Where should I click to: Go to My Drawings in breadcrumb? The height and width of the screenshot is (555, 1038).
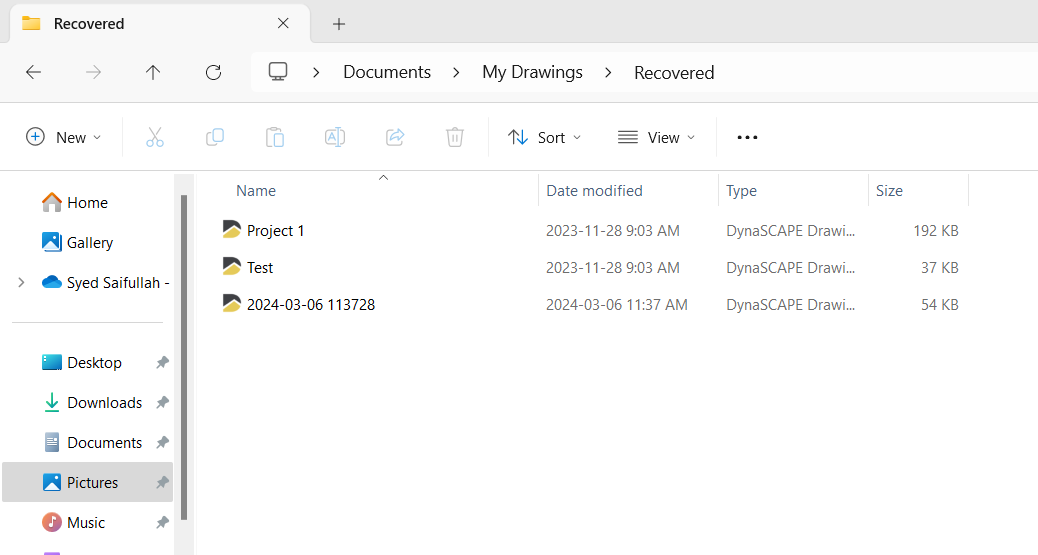532,72
